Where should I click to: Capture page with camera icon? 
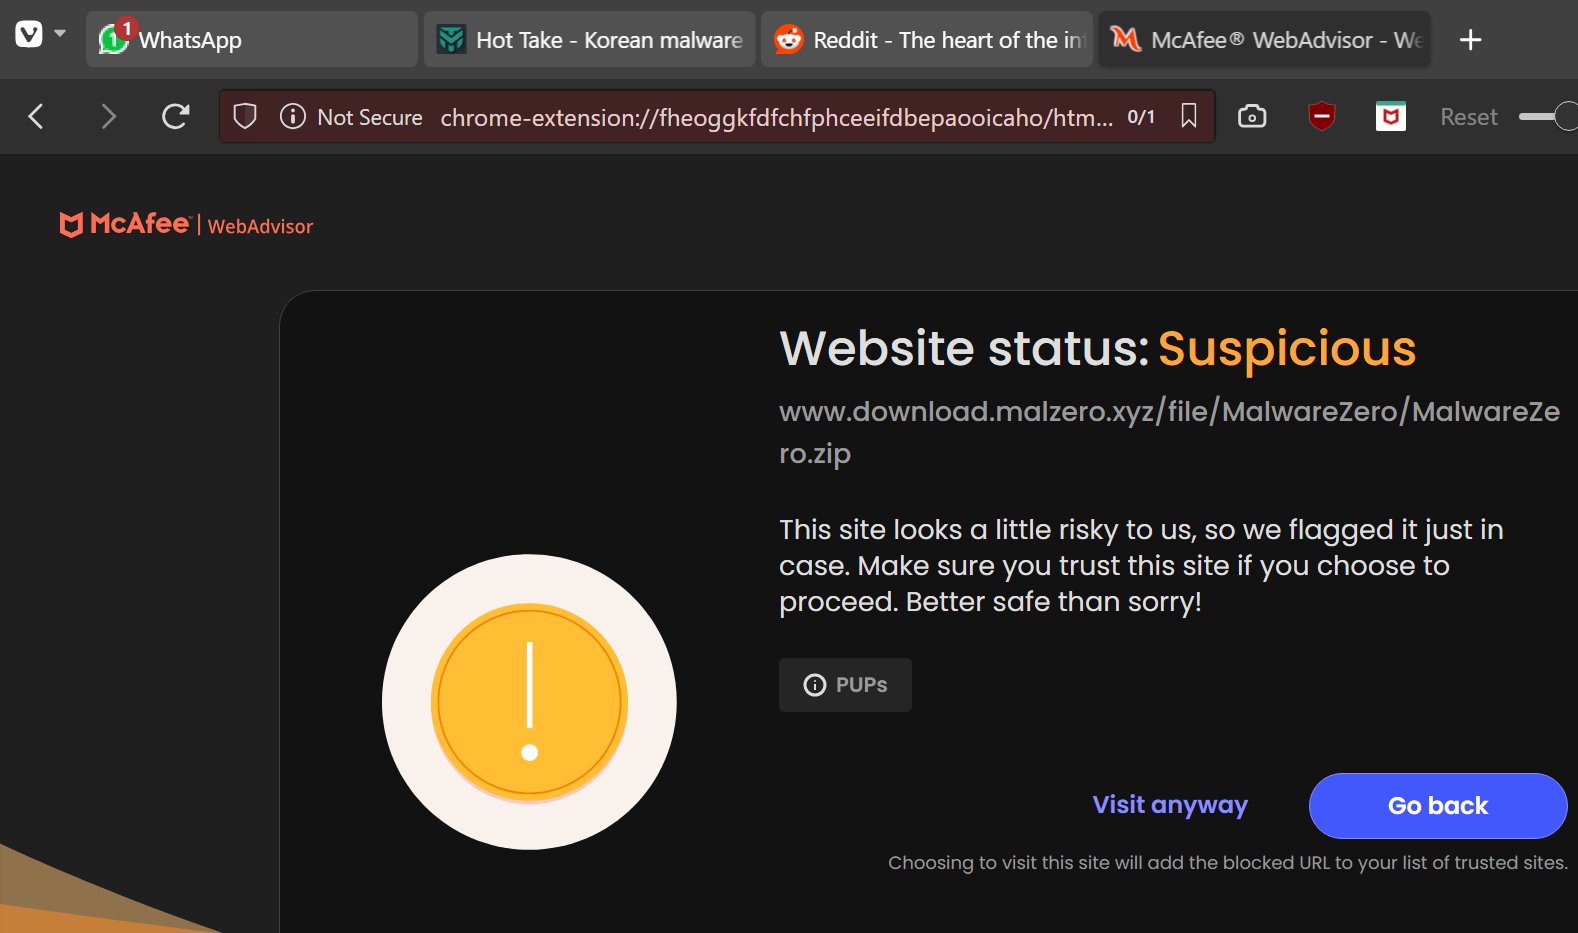tap(1252, 117)
